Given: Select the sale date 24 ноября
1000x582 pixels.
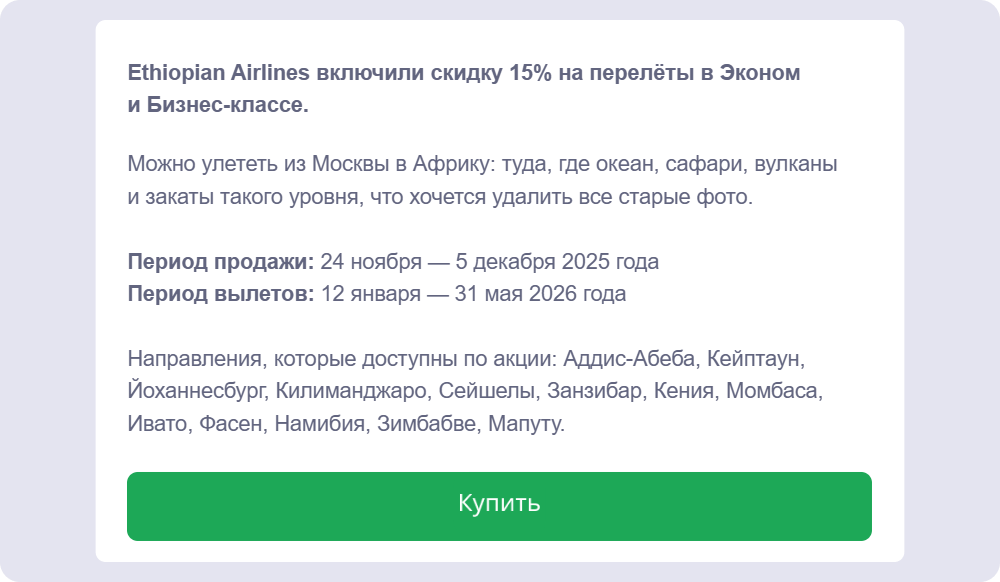Looking at the screenshot, I should 370,262.
